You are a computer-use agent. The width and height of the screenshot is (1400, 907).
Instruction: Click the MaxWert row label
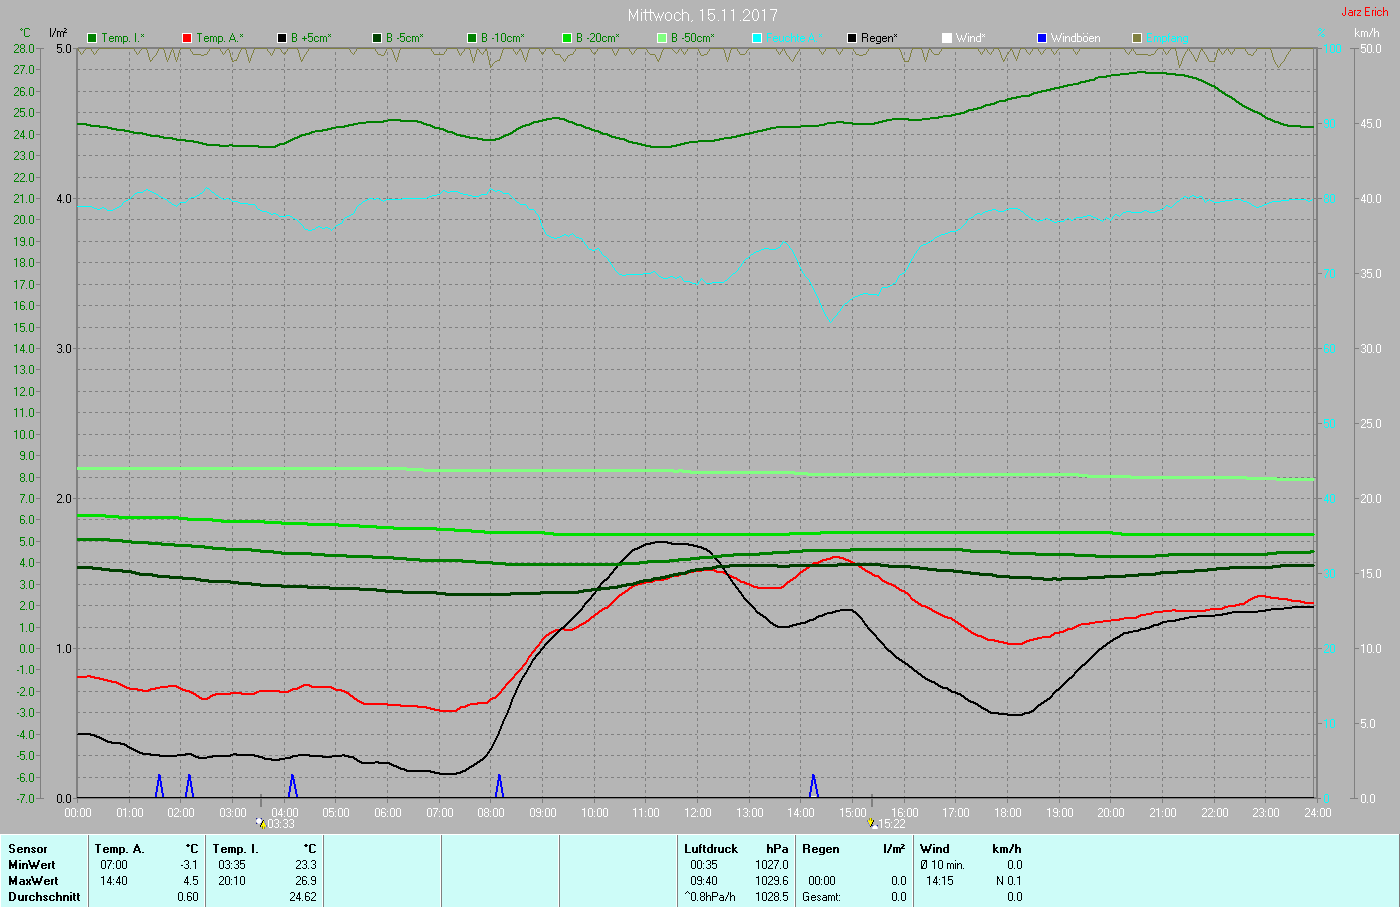(33, 881)
